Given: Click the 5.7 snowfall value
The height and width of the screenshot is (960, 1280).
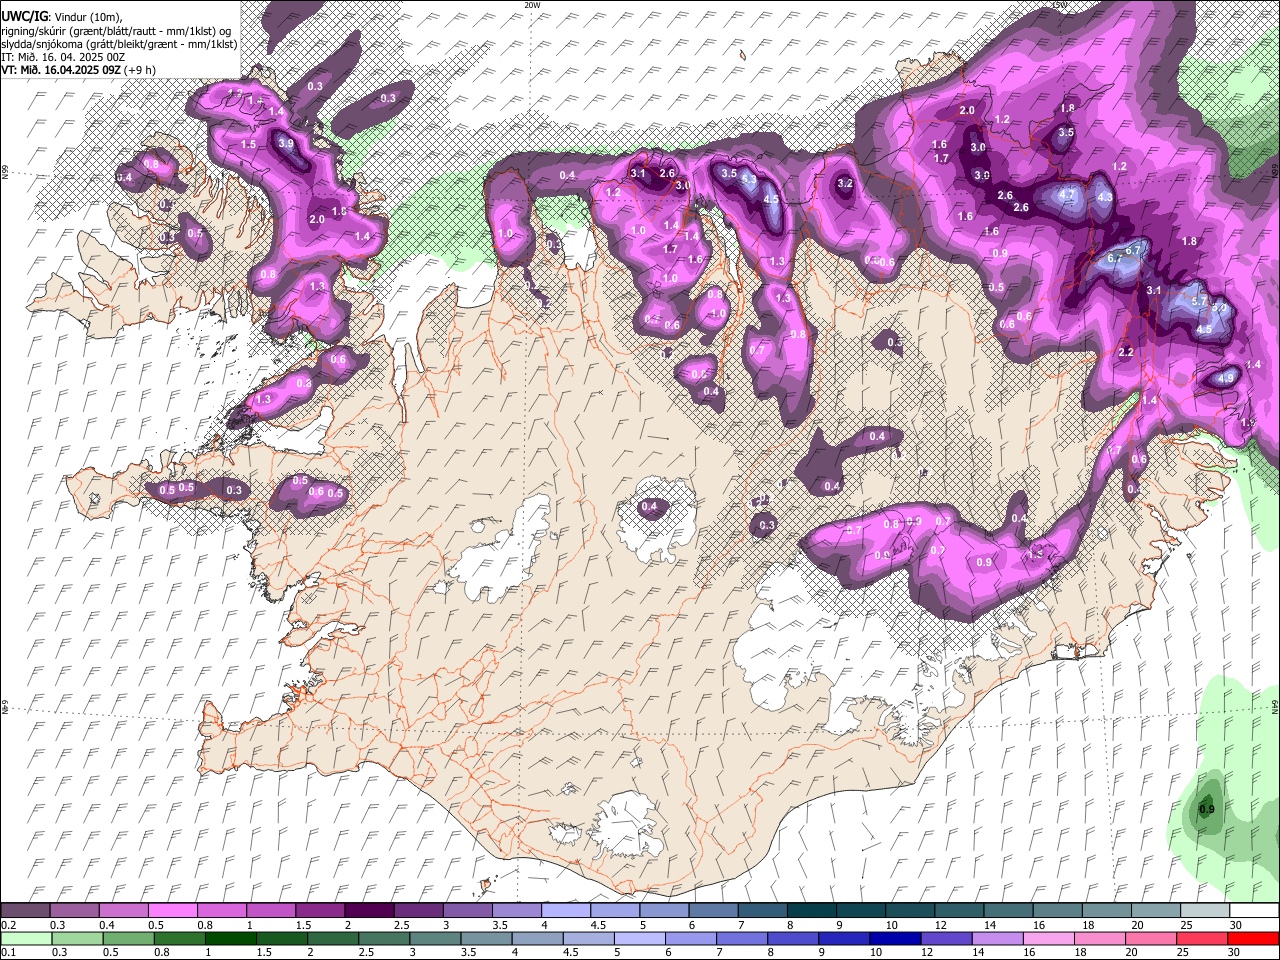Looking at the screenshot, I should tap(1201, 300).
